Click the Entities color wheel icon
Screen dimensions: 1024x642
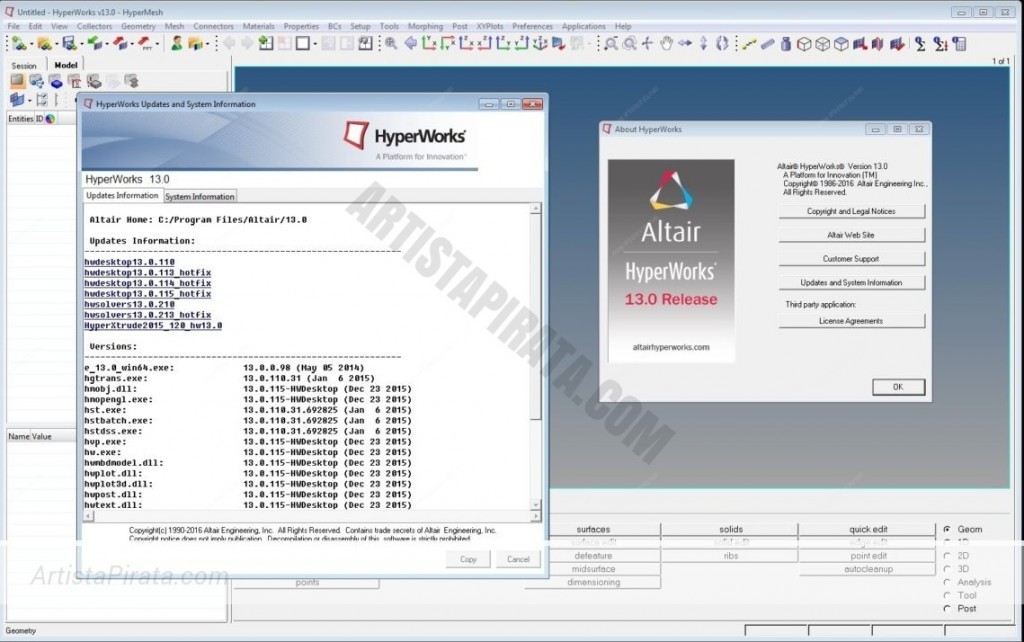click(x=50, y=118)
